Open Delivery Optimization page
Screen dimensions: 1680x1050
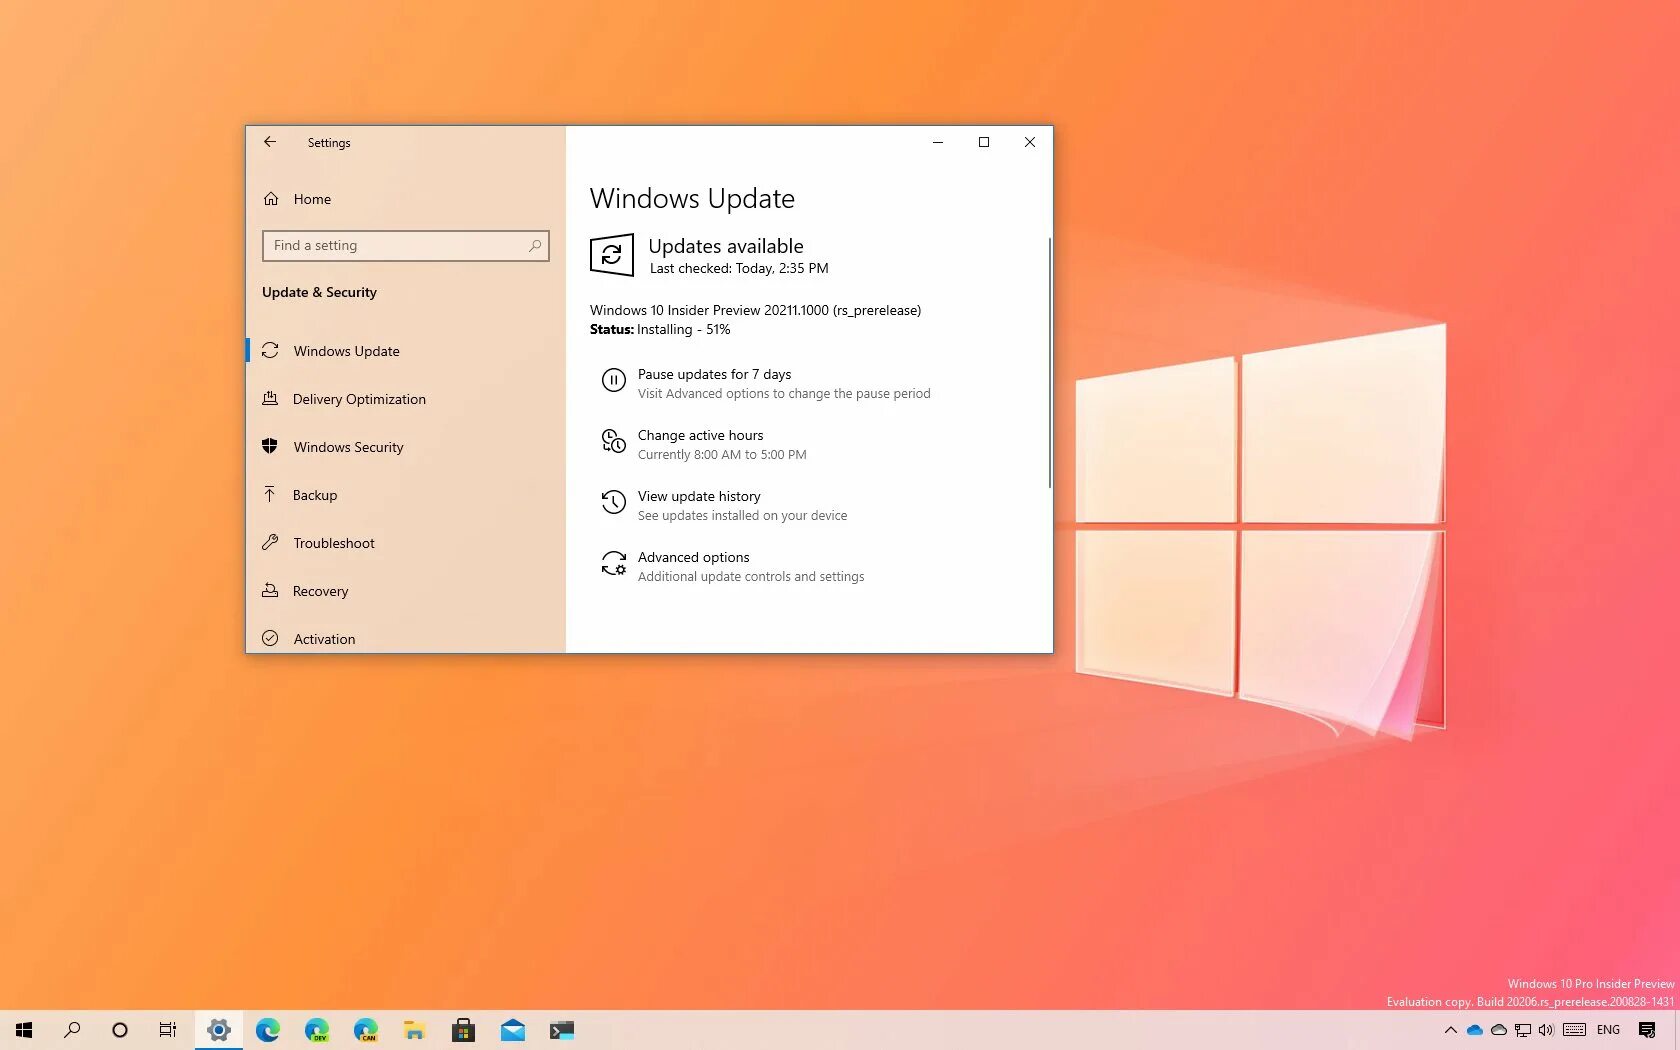(405, 399)
